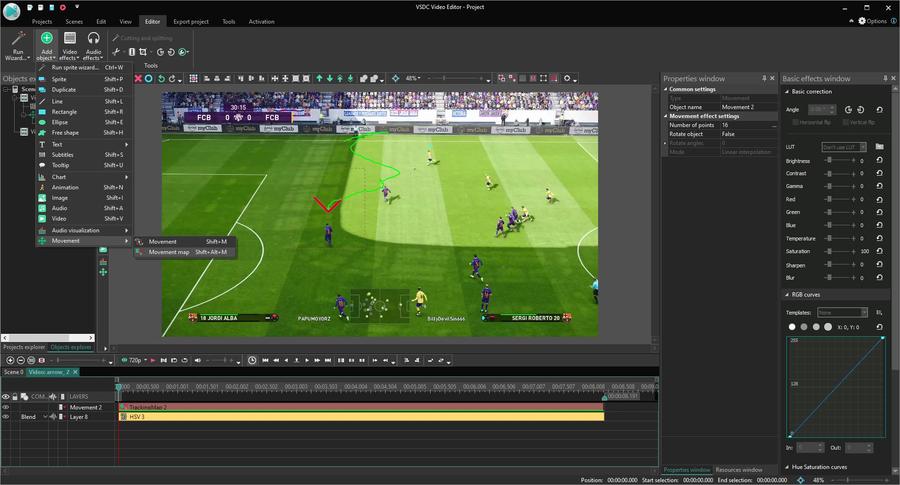The height and width of the screenshot is (485, 900).
Task: Select Movement in the submenu
Action: coord(184,242)
